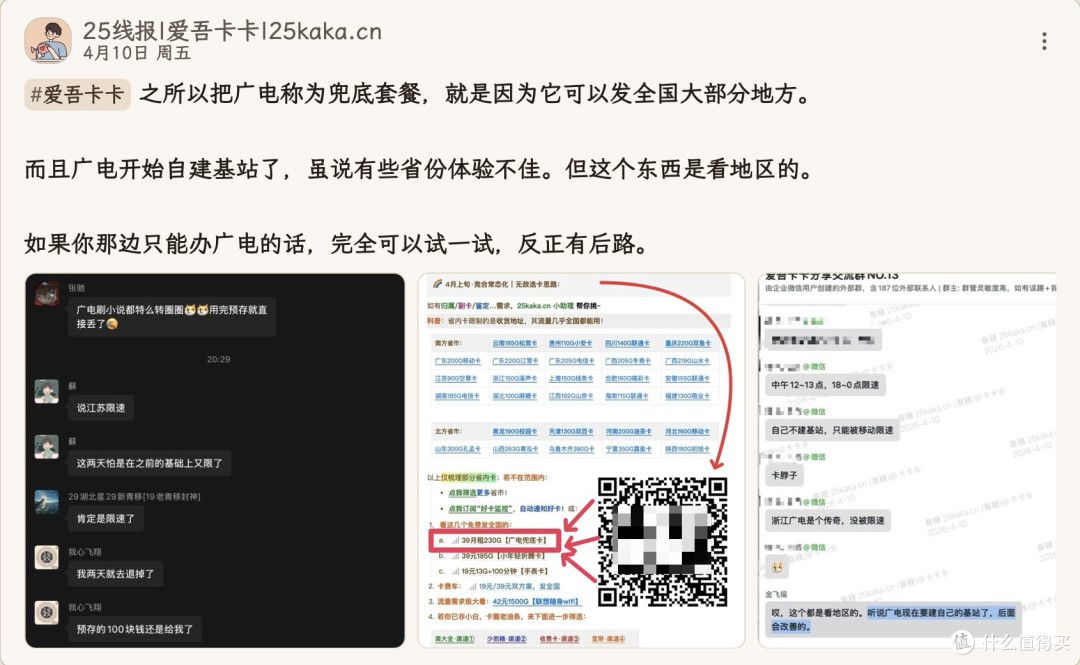Click the 高大全·渠道① link
This screenshot has width=1080, height=665.
tap(455, 639)
